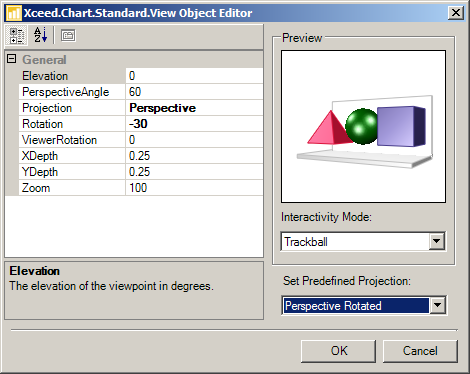The width and height of the screenshot is (470, 374).
Task: Click the 3D shapes preview image
Action: [363, 126]
